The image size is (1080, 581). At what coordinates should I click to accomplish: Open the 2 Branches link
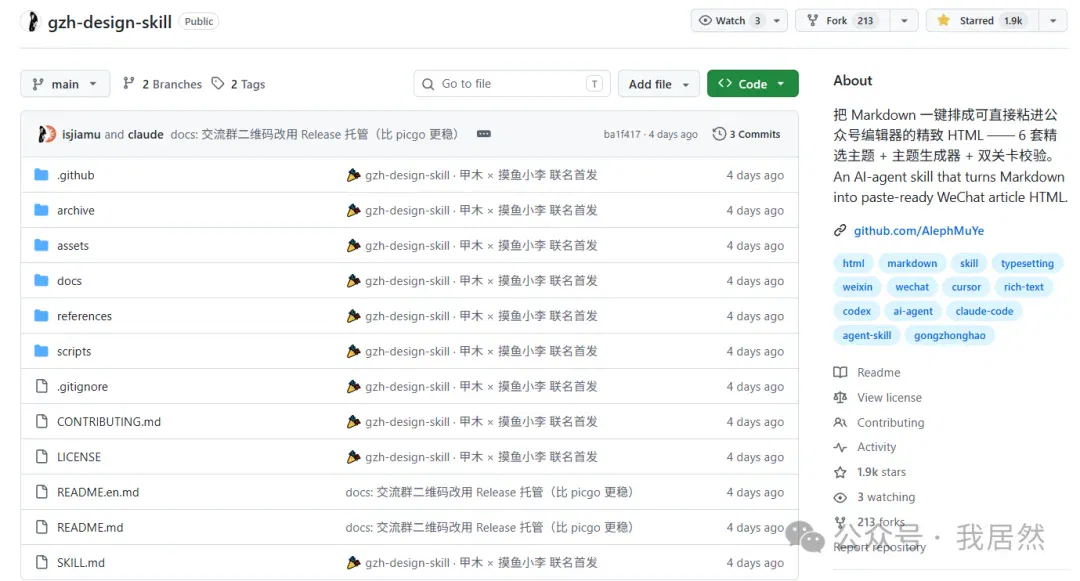pyautogui.click(x=163, y=84)
